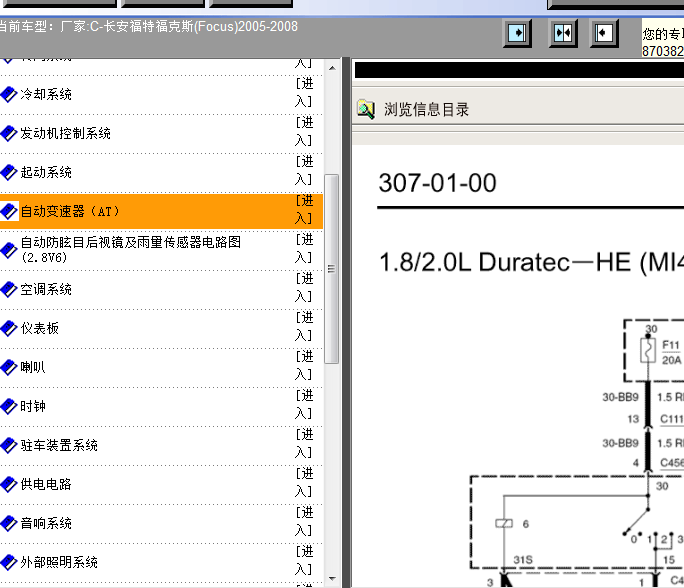Select 发动机控制系统 in the list
Screen dimensions: 684x588
pos(65,133)
